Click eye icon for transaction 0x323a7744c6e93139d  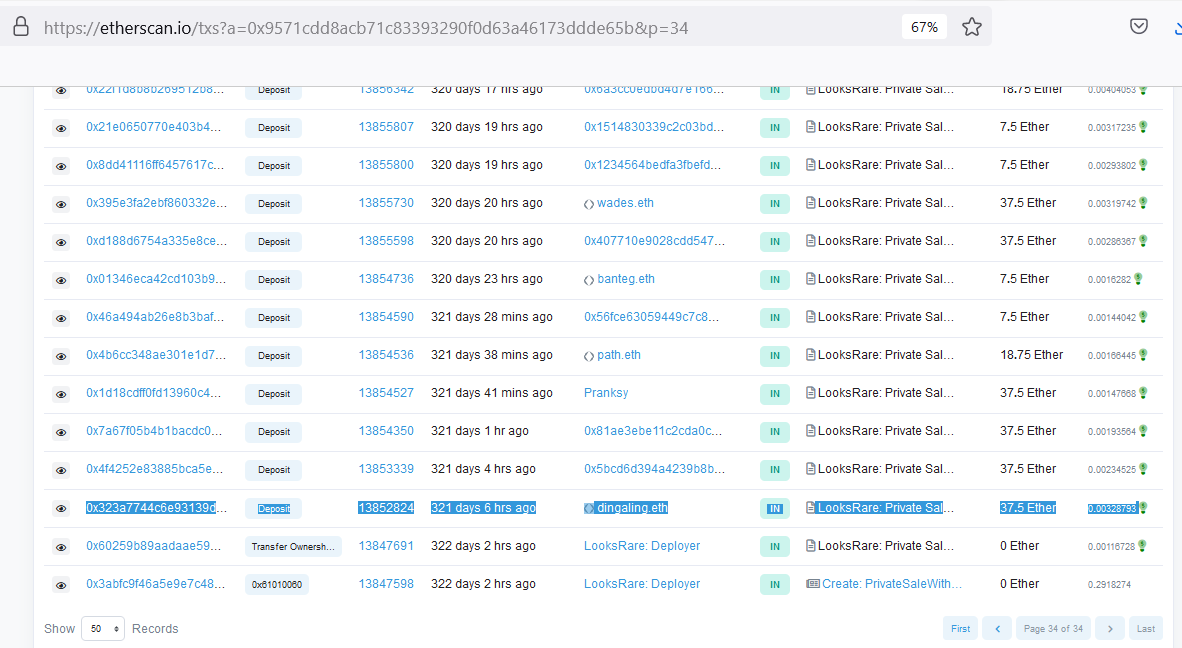pyautogui.click(x=61, y=509)
